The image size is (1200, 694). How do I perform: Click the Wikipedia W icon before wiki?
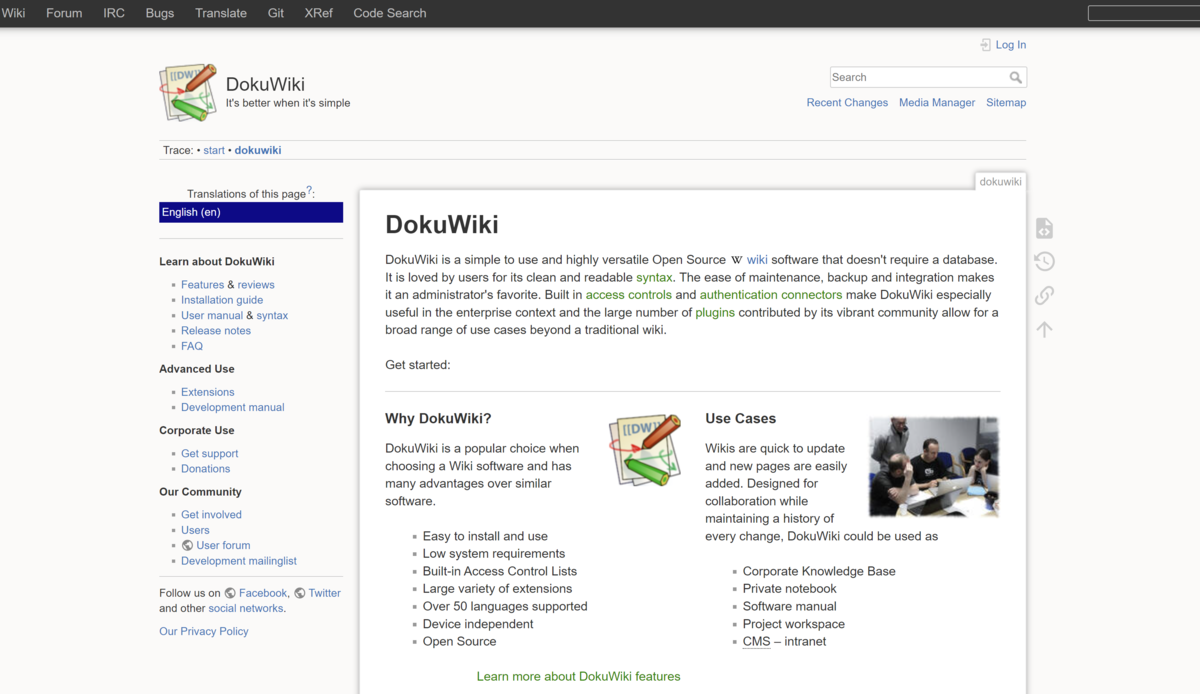coord(737,260)
